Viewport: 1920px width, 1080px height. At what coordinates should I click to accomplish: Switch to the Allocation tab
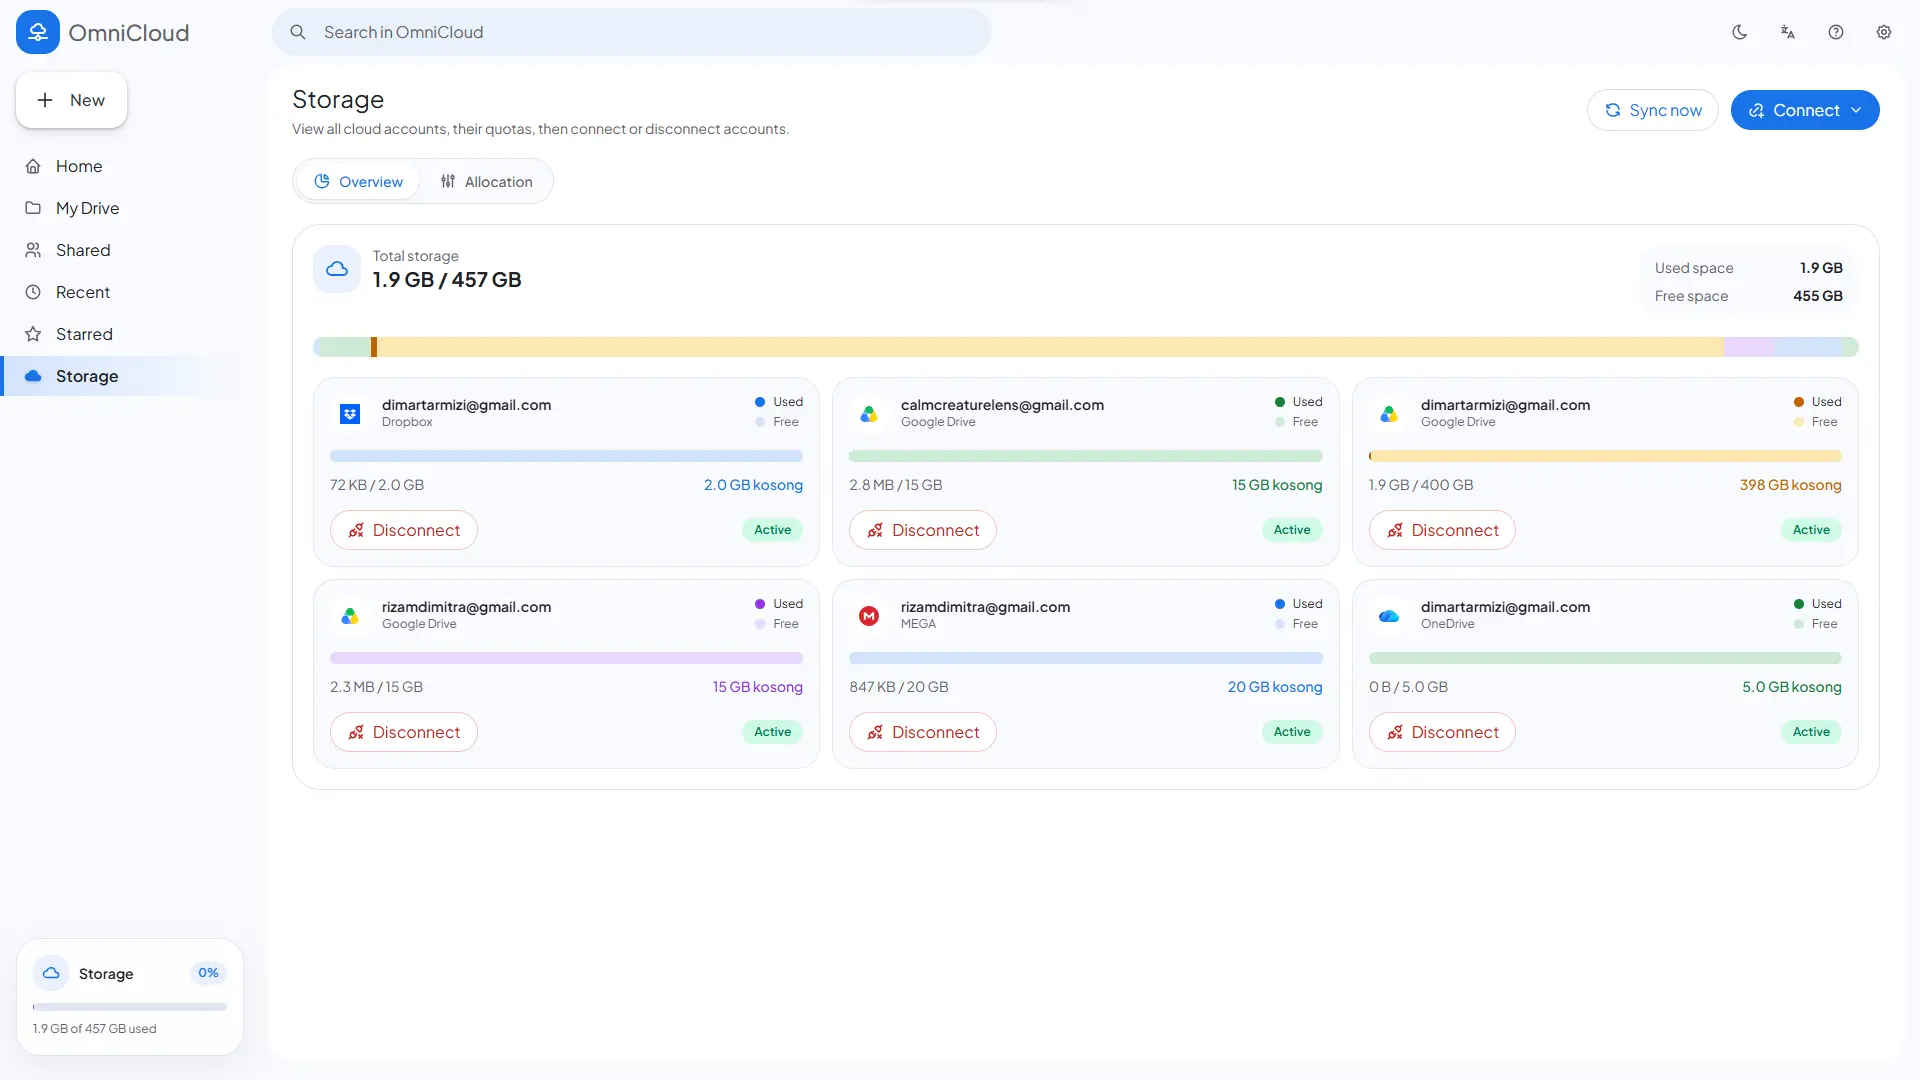pyautogui.click(x=486, y=182)
